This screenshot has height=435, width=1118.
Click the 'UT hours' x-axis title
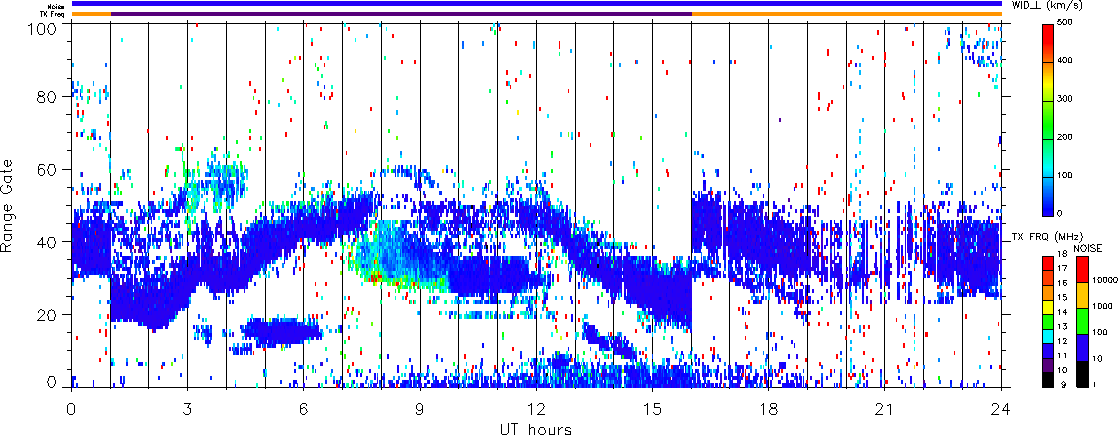536,429
